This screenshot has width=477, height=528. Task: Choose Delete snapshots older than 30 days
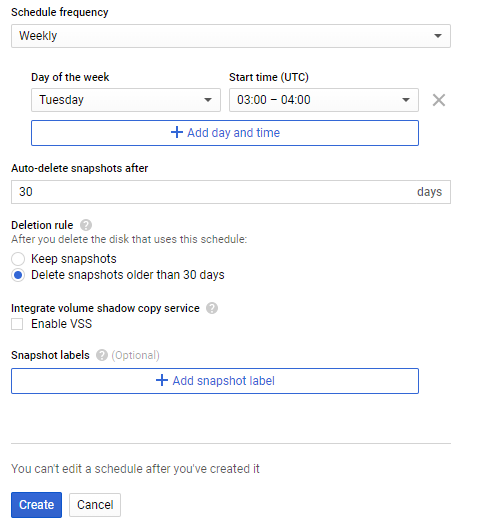(18, 275)
